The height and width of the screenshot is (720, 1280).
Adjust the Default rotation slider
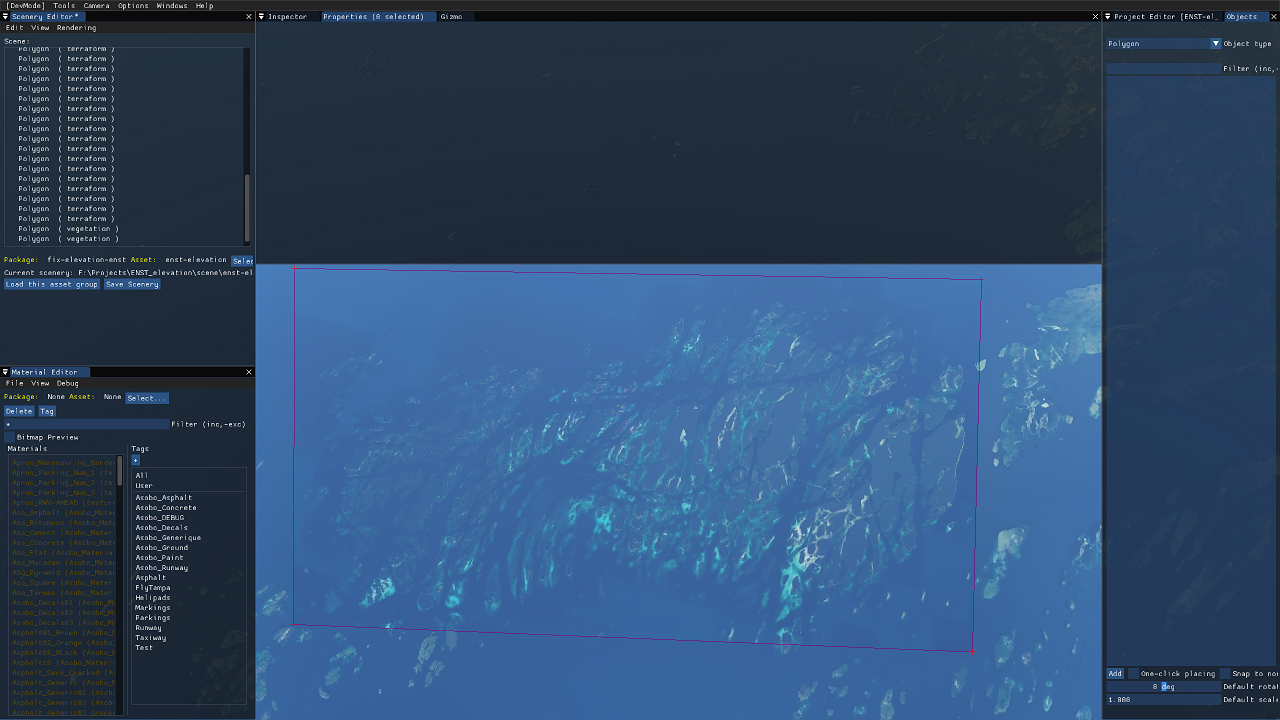[1163, 686]
